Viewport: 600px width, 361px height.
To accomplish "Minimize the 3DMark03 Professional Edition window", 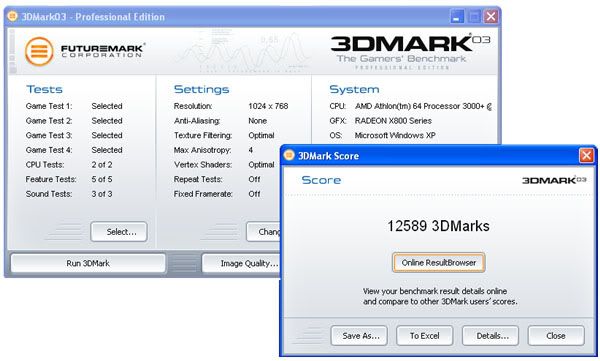I will 457,16.
